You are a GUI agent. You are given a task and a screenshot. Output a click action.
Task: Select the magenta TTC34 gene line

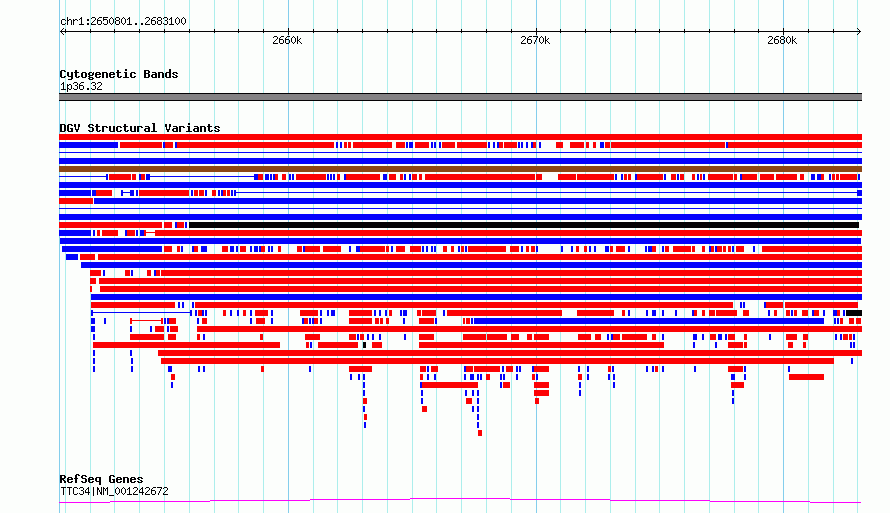point(460,501)
